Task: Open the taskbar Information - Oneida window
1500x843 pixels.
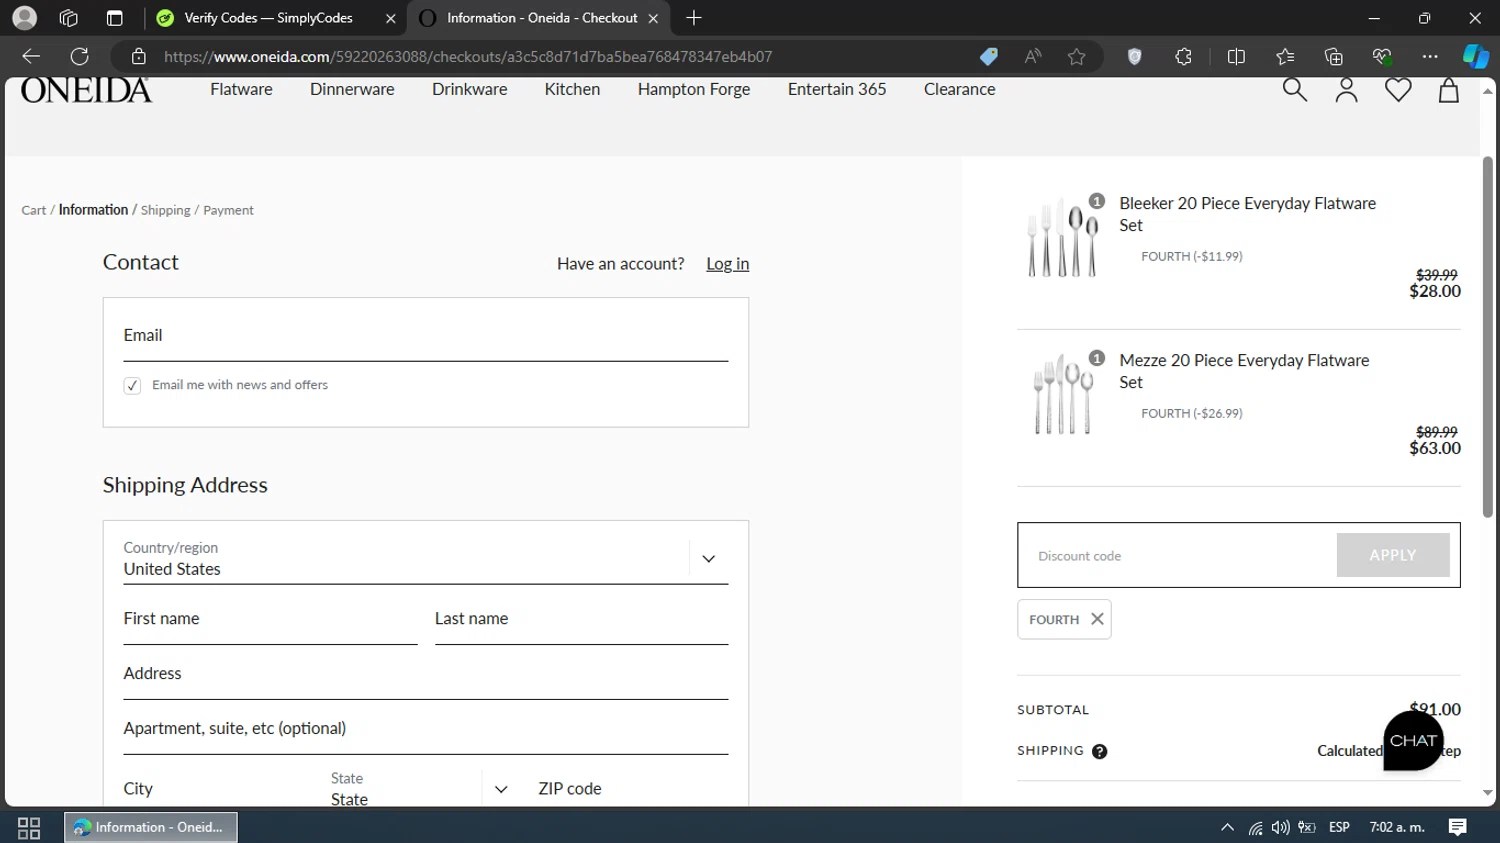Action: [151, 827]
